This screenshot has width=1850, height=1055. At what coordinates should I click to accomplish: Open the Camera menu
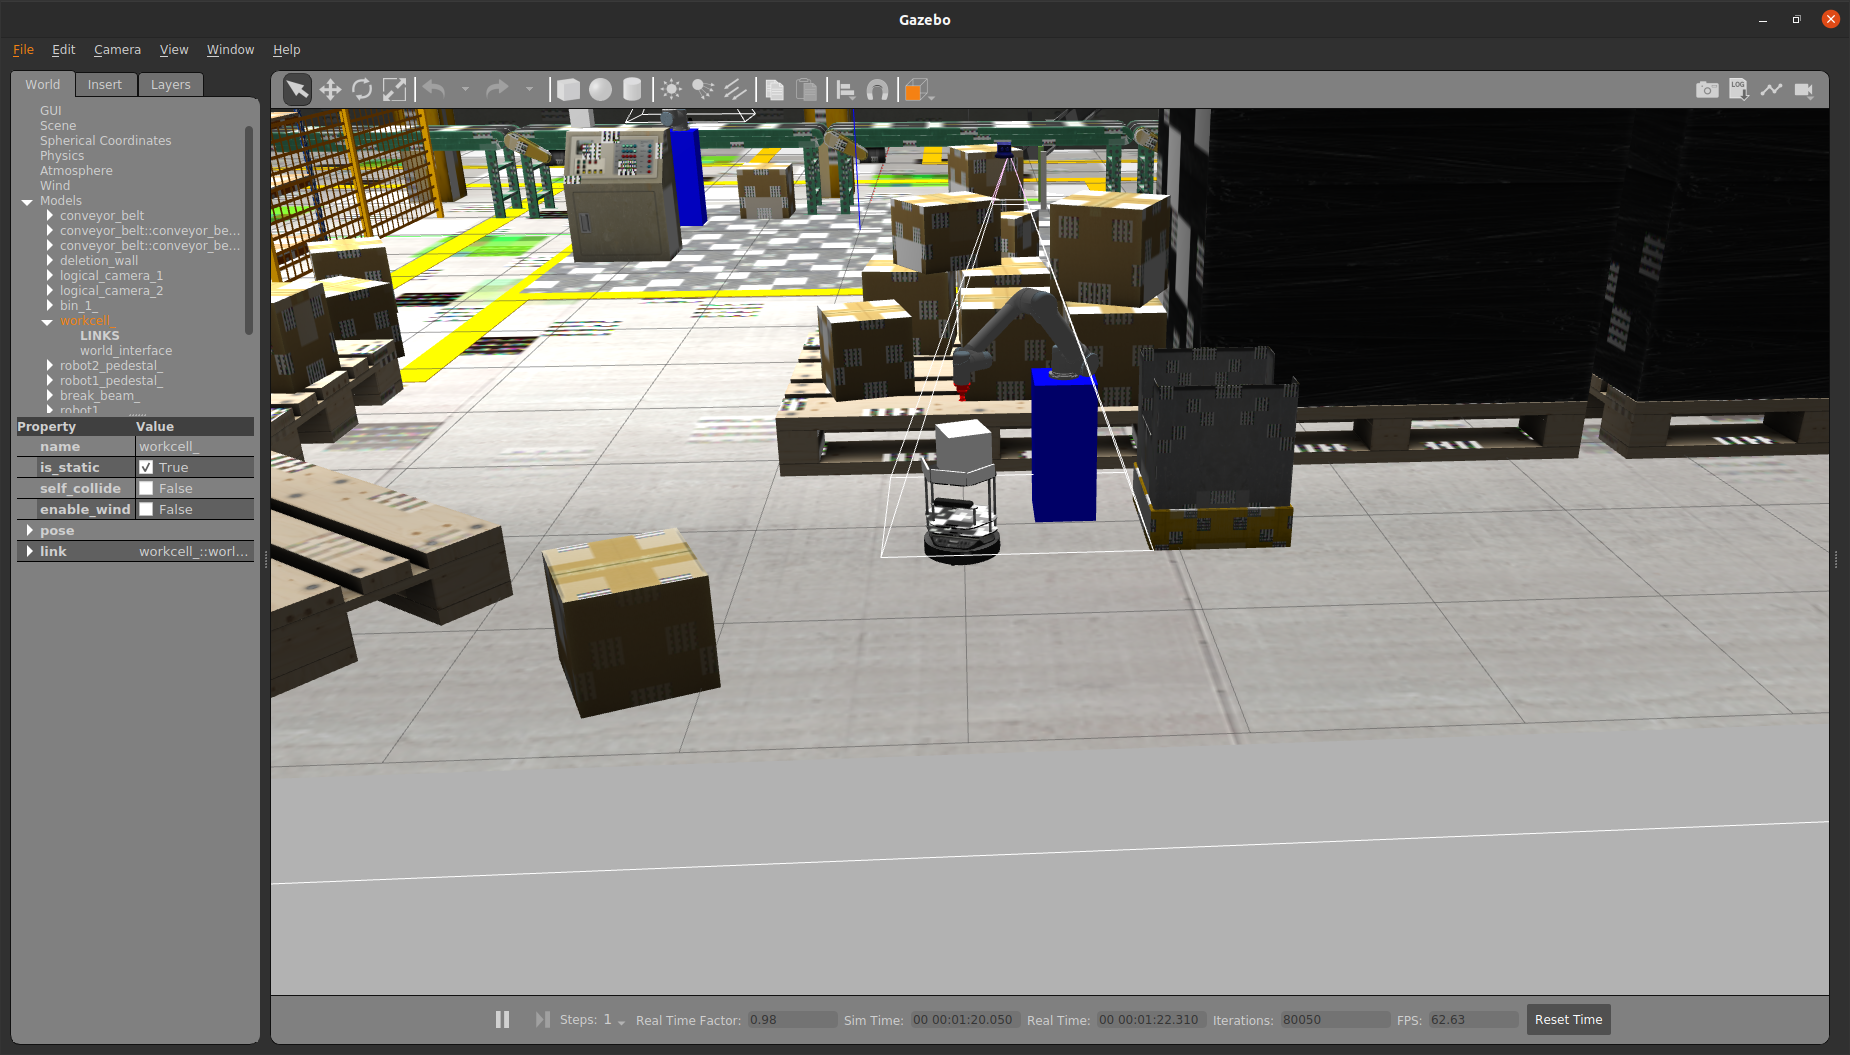point(117,49)
